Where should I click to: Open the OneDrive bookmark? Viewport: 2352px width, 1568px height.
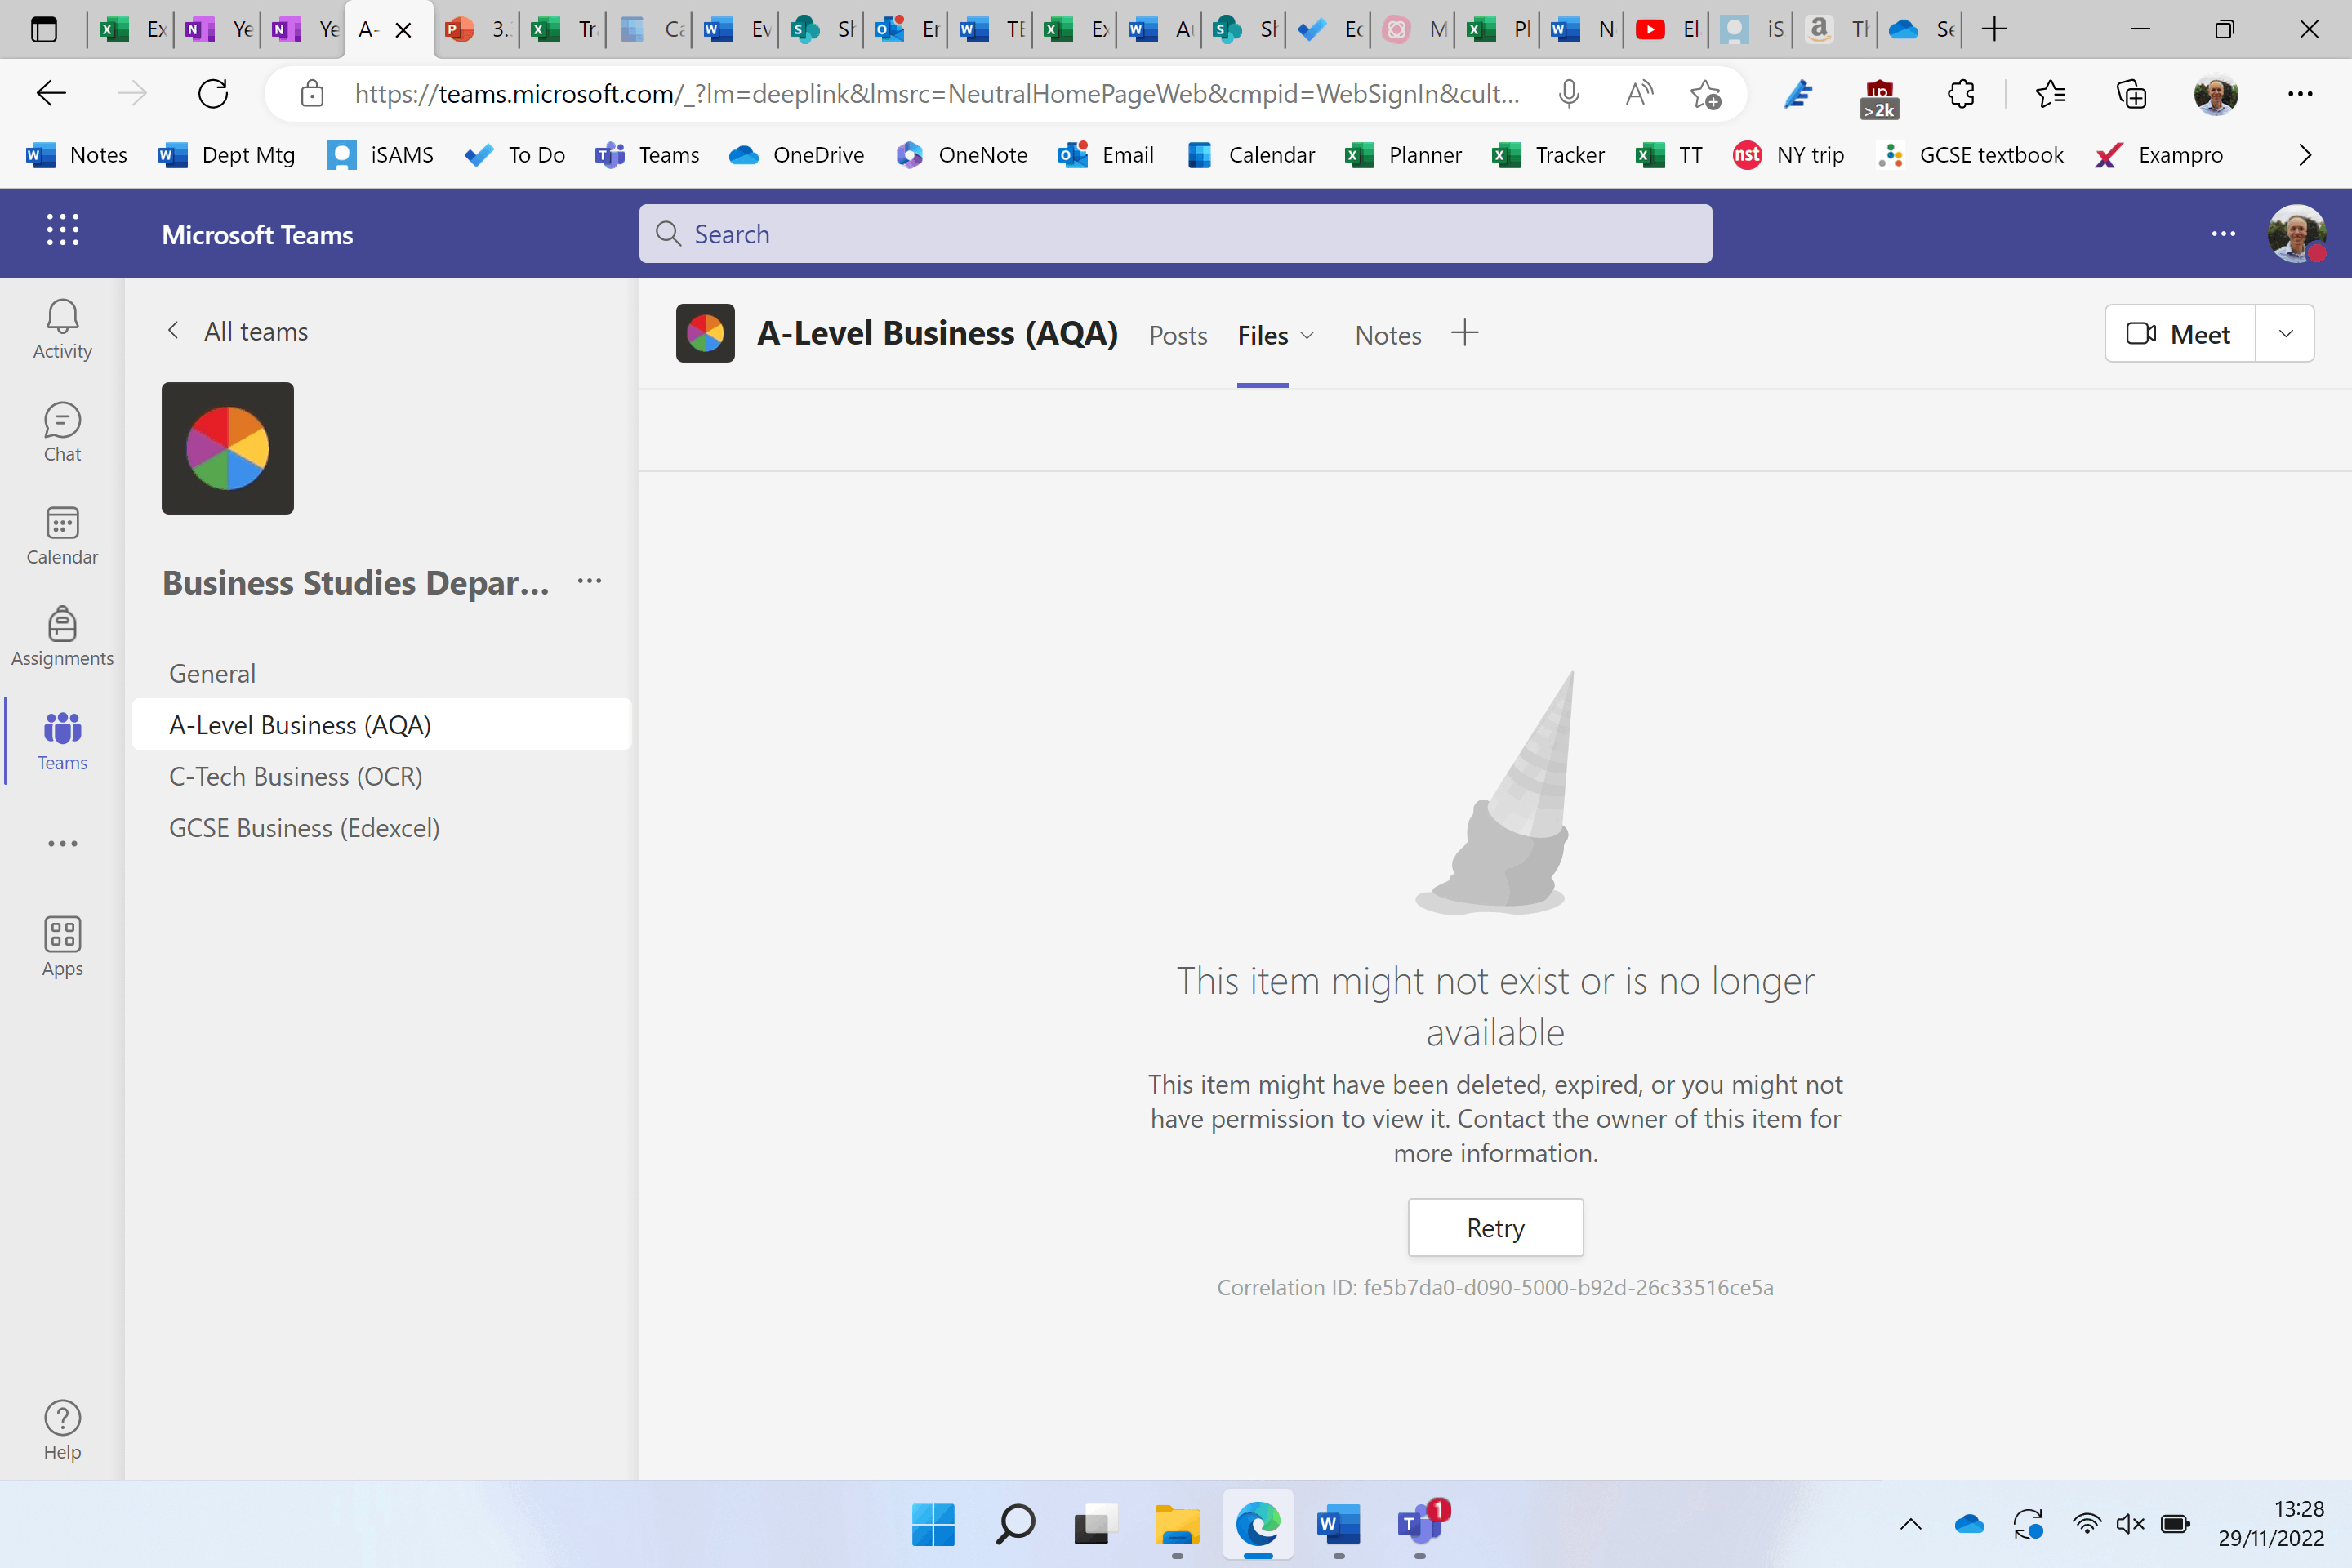click(x=797, y=155)
